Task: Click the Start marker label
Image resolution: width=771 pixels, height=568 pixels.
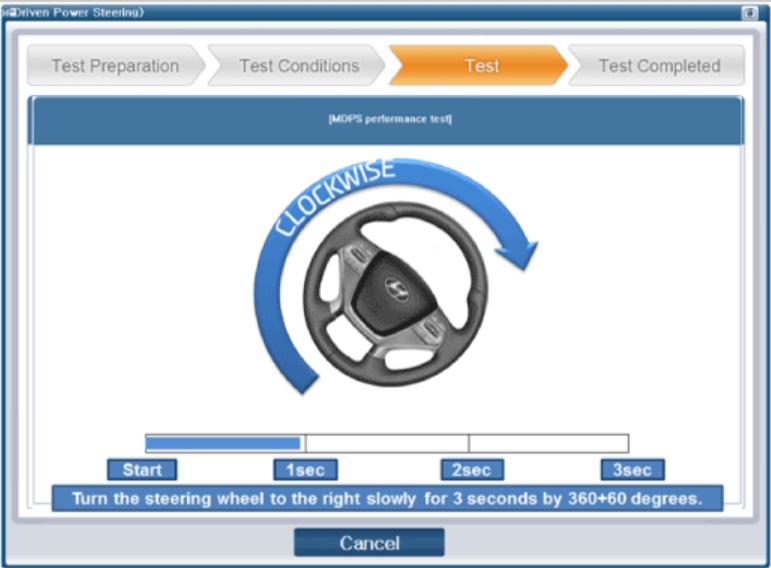Action: [142, 470]
